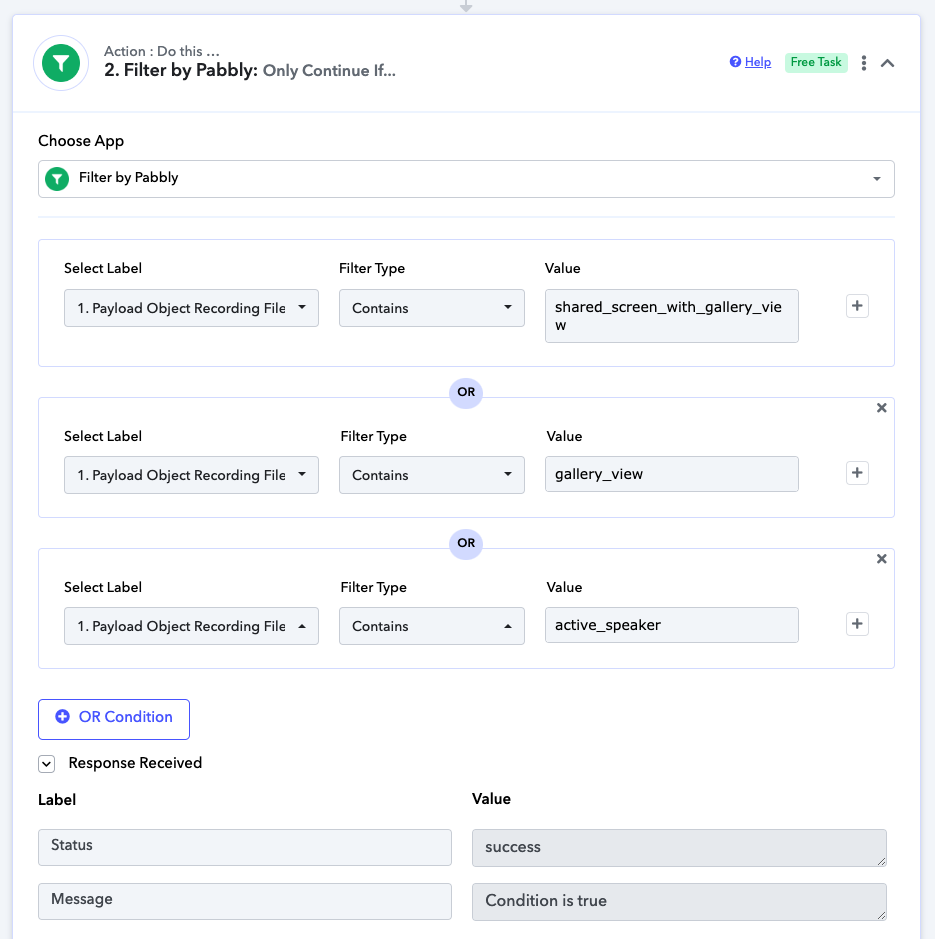Image resolution: width=935 pixels, height=939 pixels.
Task: Collapse the Filter by Pabbly step
Action: click(x=888, y=63)
